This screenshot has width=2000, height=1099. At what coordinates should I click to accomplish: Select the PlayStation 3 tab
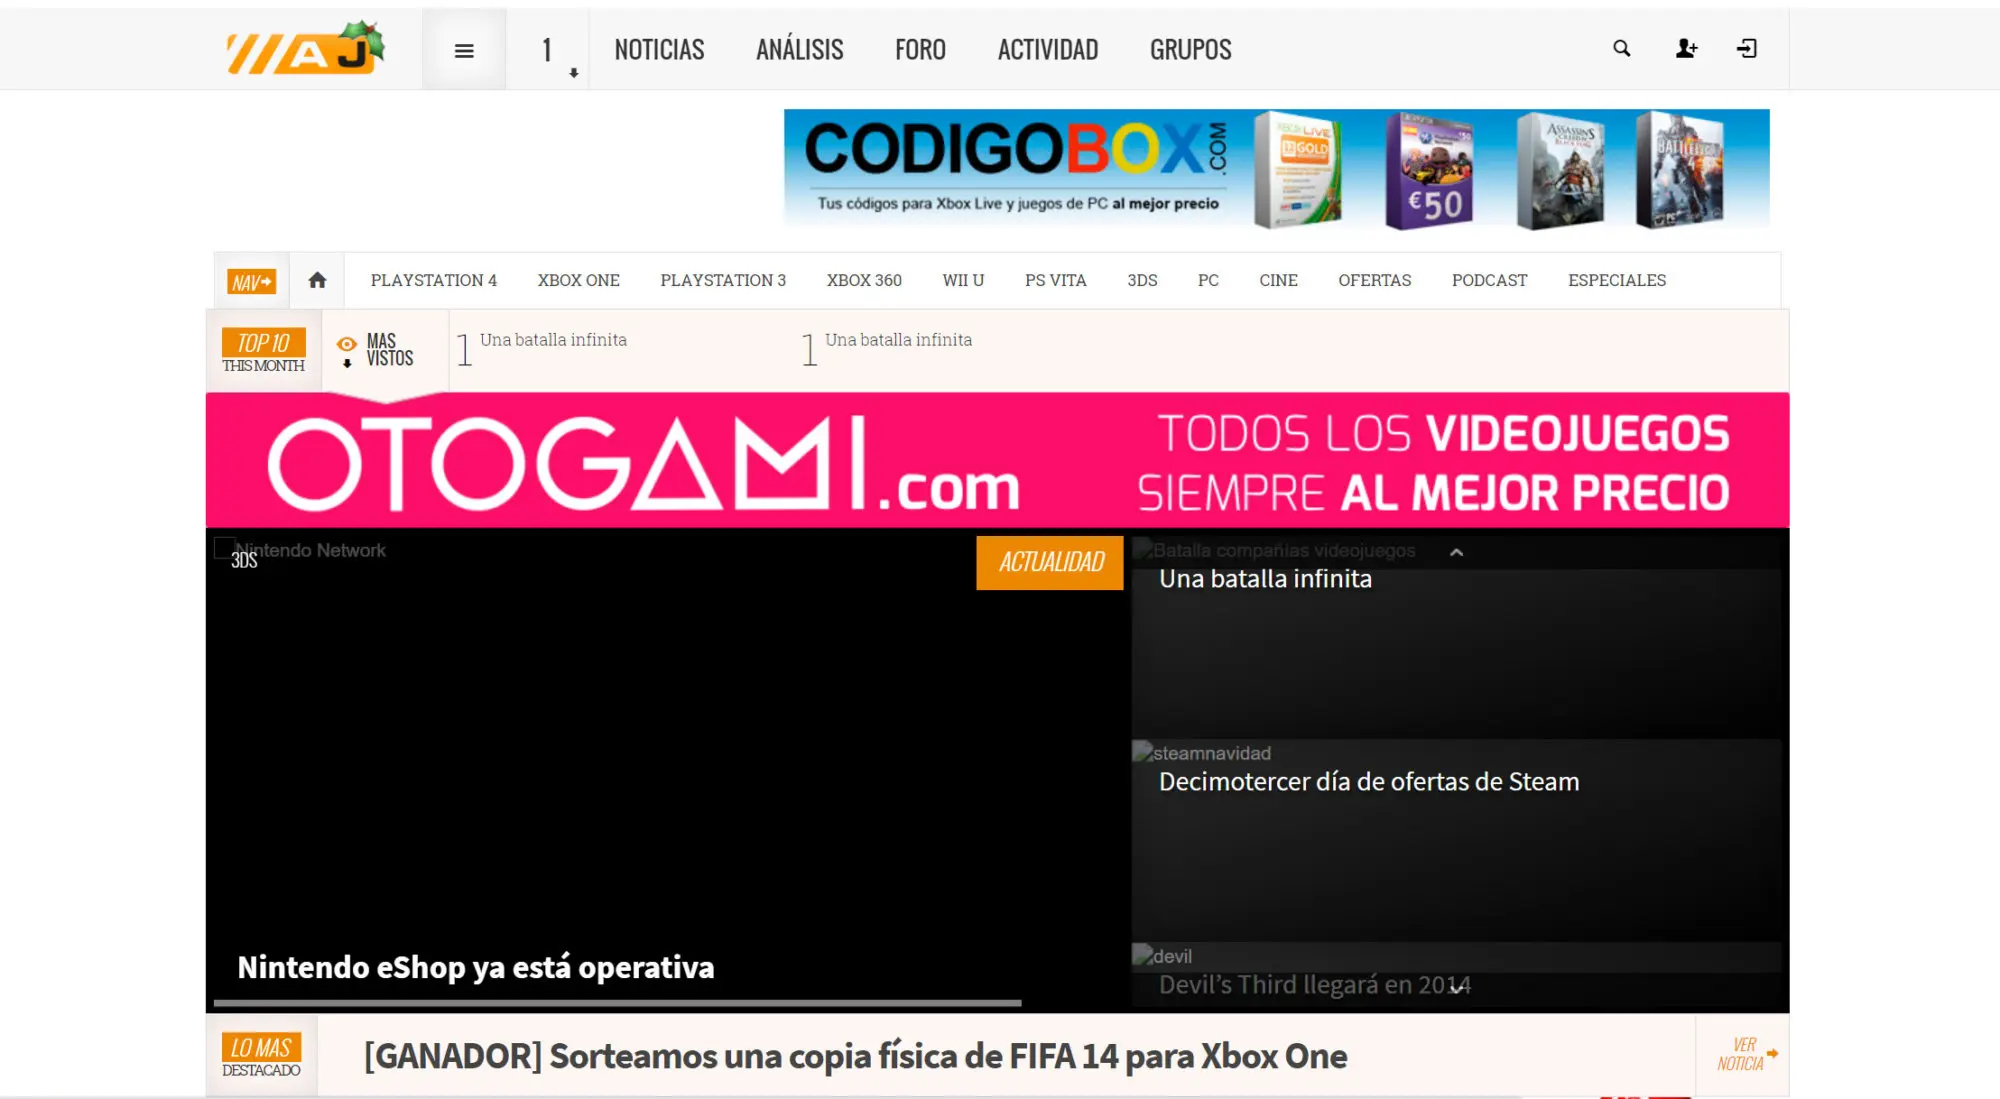[723, 280]
